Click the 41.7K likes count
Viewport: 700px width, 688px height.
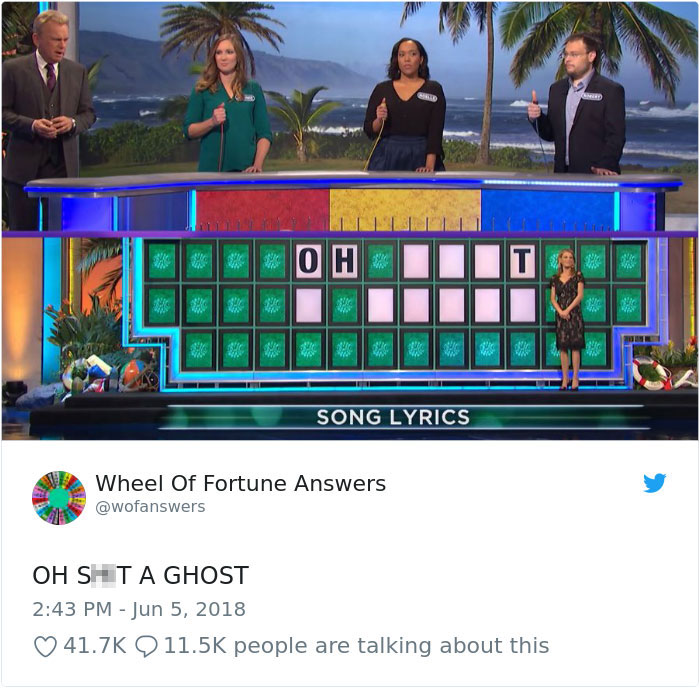(95, 646)
